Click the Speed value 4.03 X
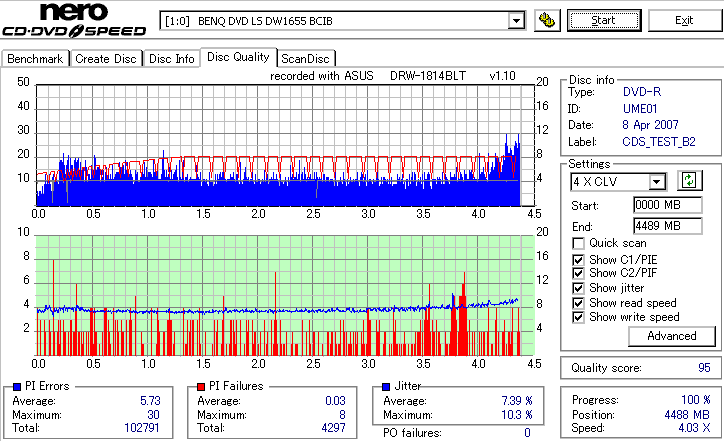This screenshot has height=441, width=724. (x=694, y=428)
